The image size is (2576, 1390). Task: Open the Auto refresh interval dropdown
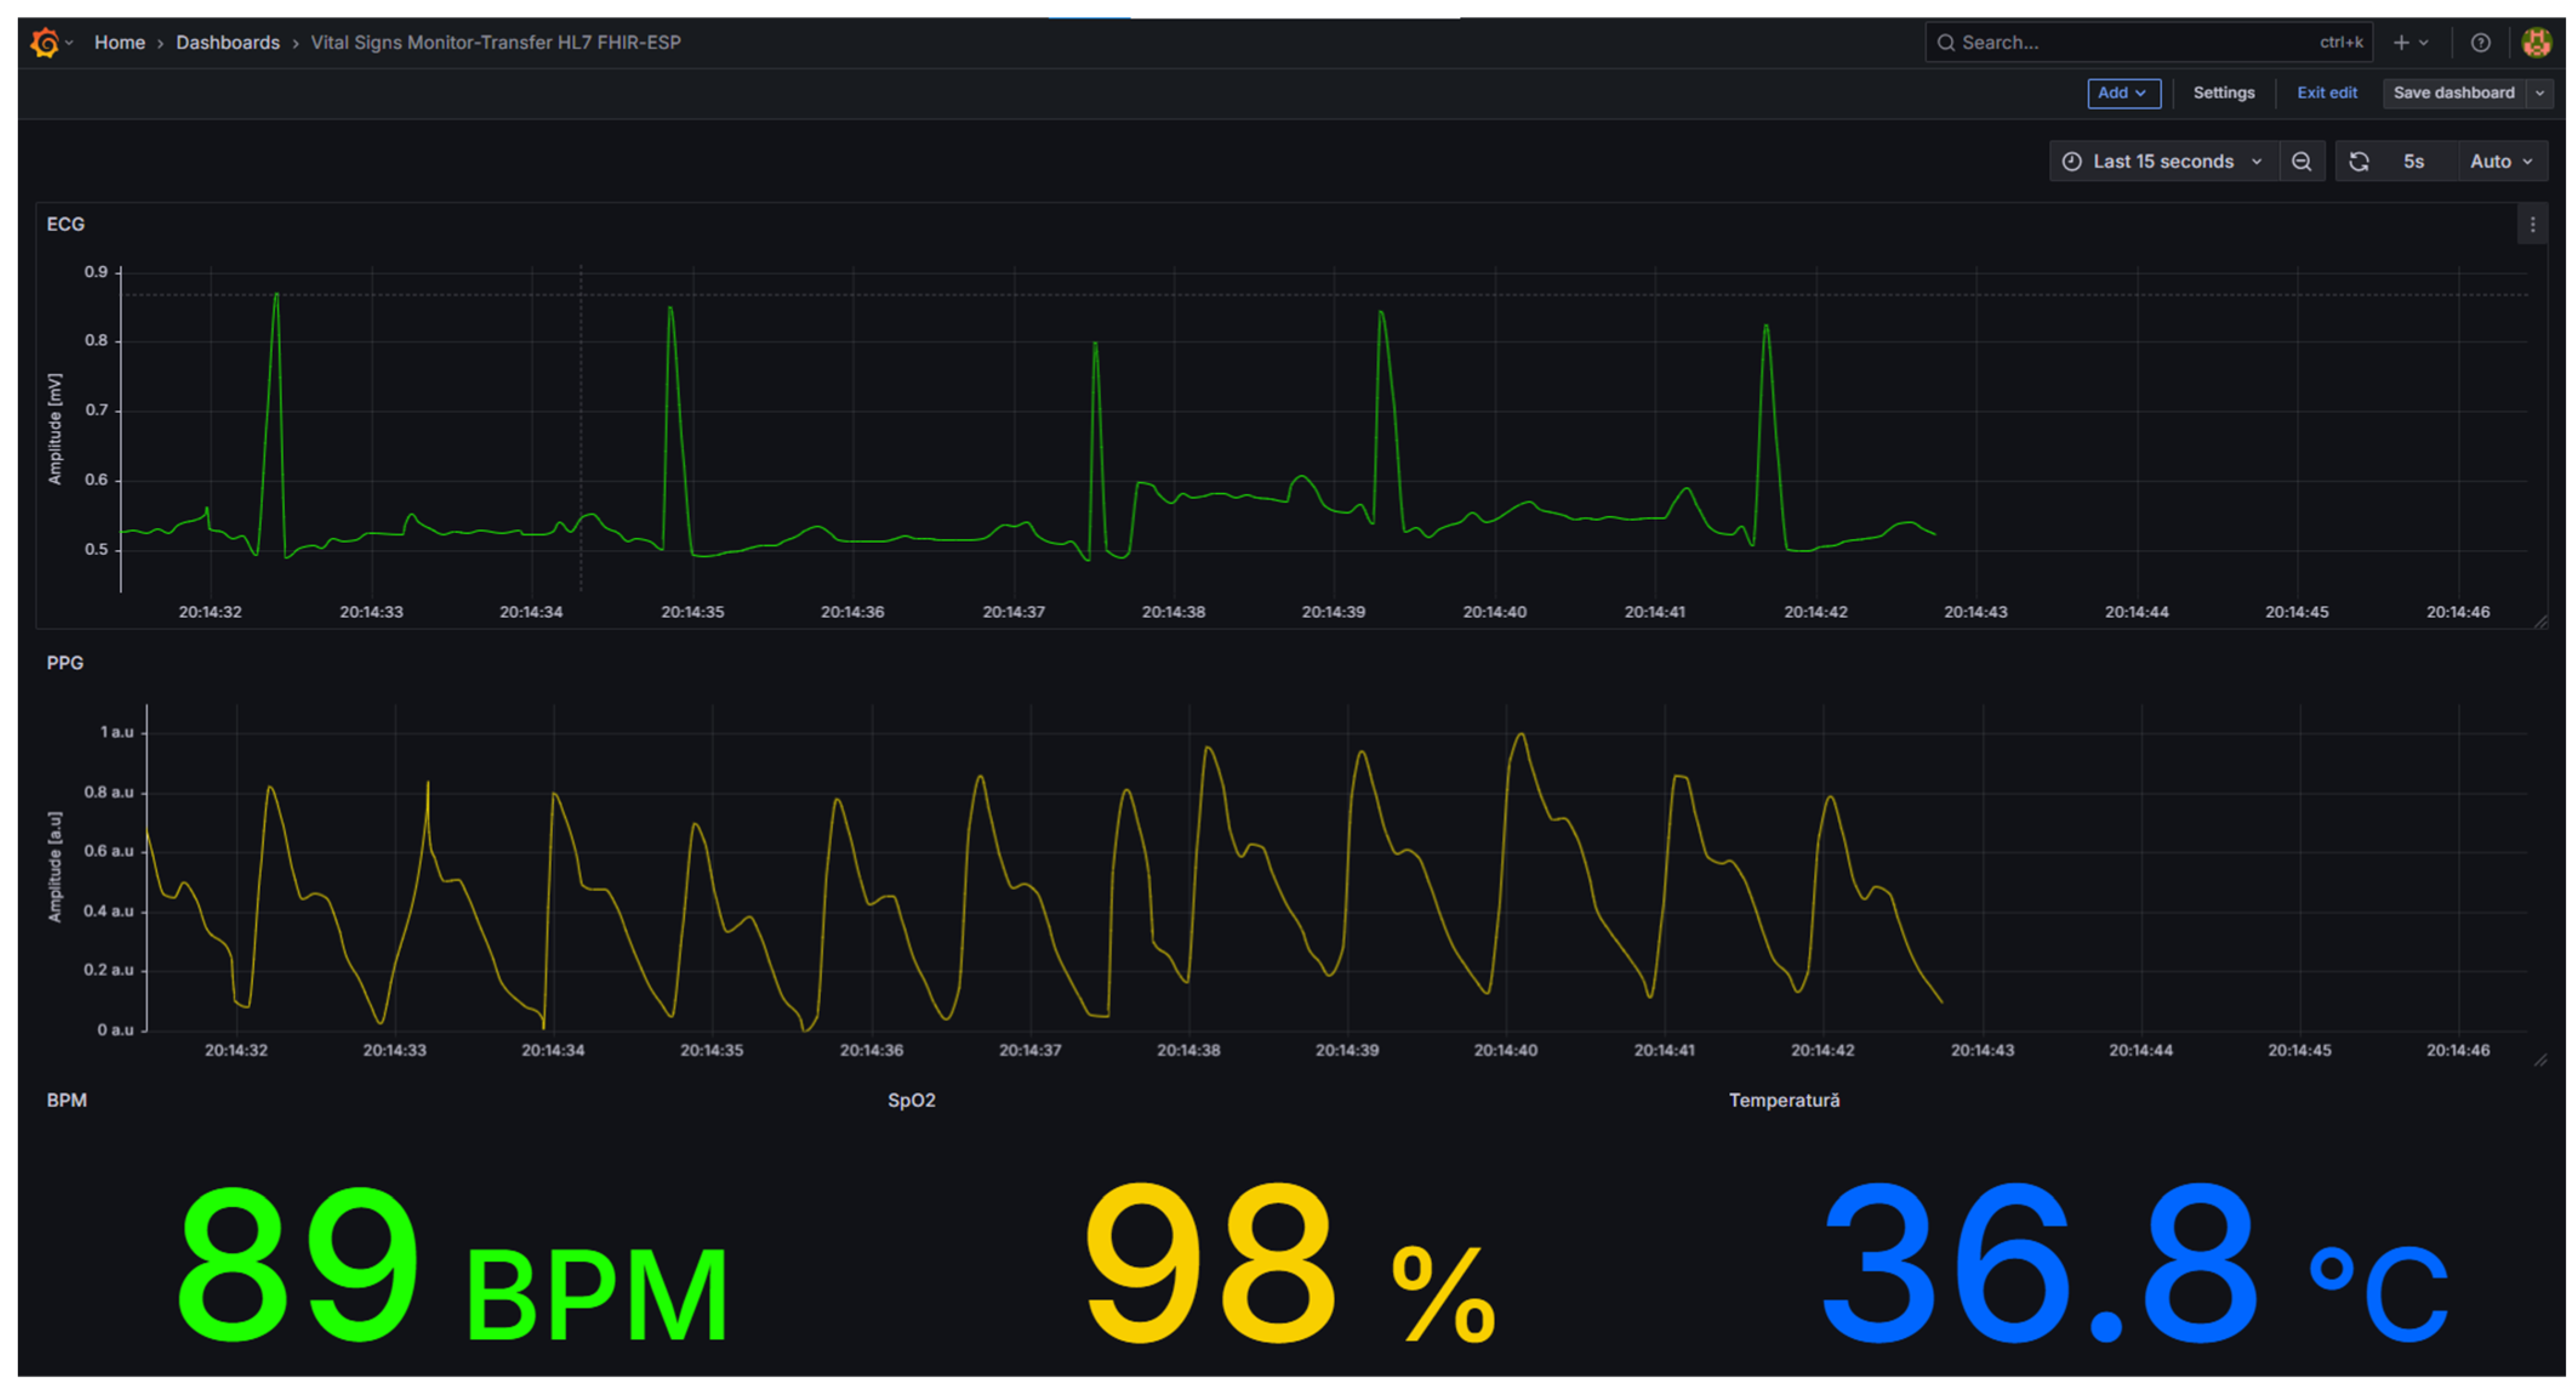[x=2501, y=161]
